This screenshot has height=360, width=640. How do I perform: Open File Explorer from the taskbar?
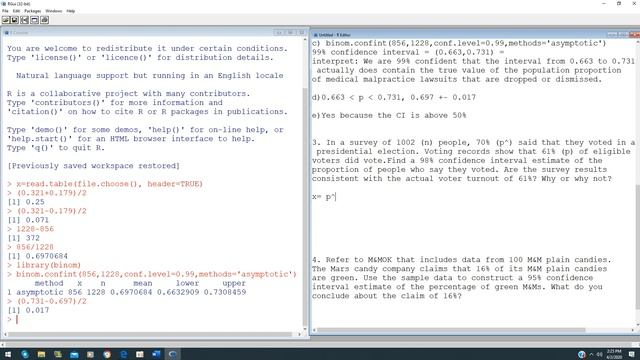41,354
